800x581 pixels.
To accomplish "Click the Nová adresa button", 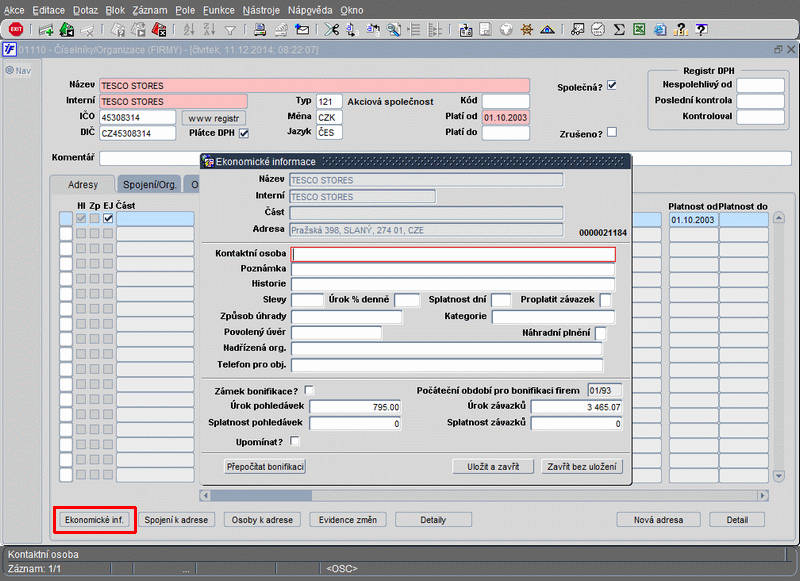I will pyautogui.click(x=658, y=520).
